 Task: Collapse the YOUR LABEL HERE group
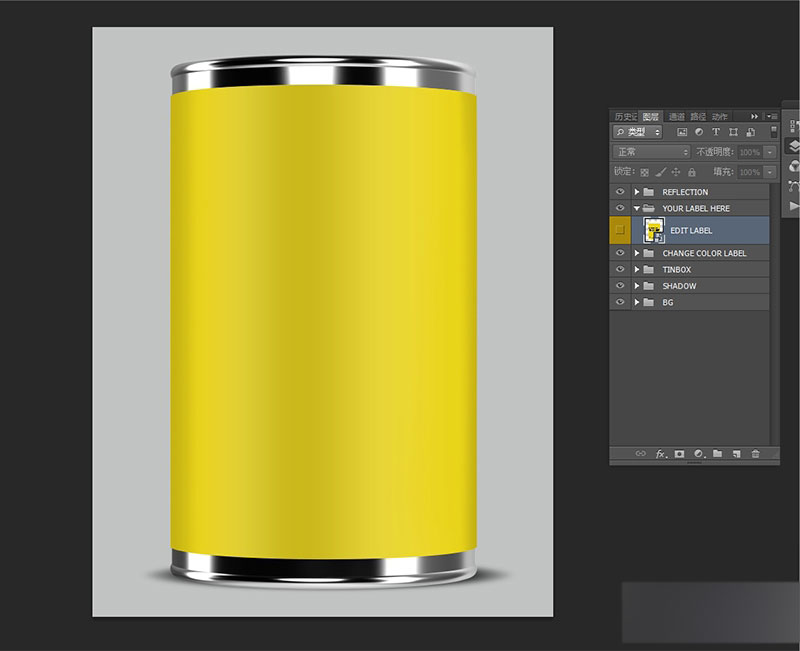pos(637,208)
